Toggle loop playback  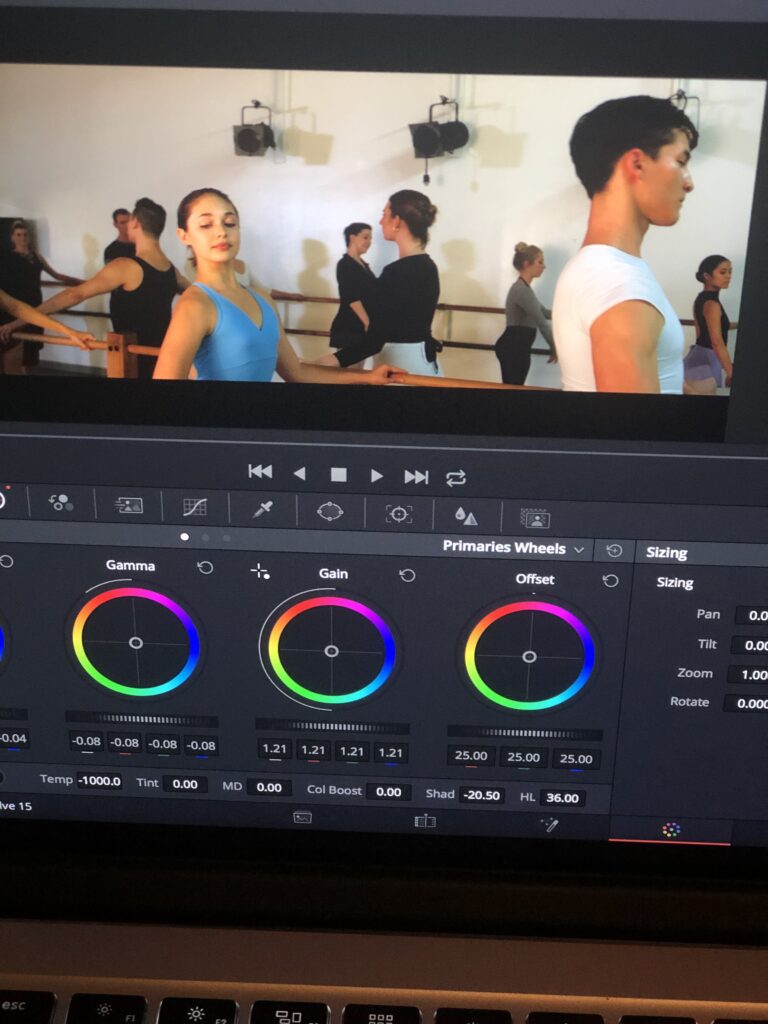click(456, 478)
